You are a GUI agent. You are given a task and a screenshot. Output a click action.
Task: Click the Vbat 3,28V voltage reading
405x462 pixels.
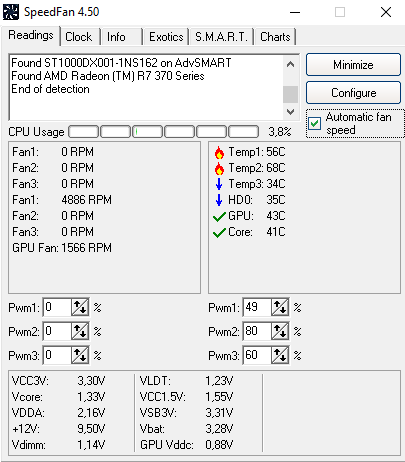[x=186, y=429]
